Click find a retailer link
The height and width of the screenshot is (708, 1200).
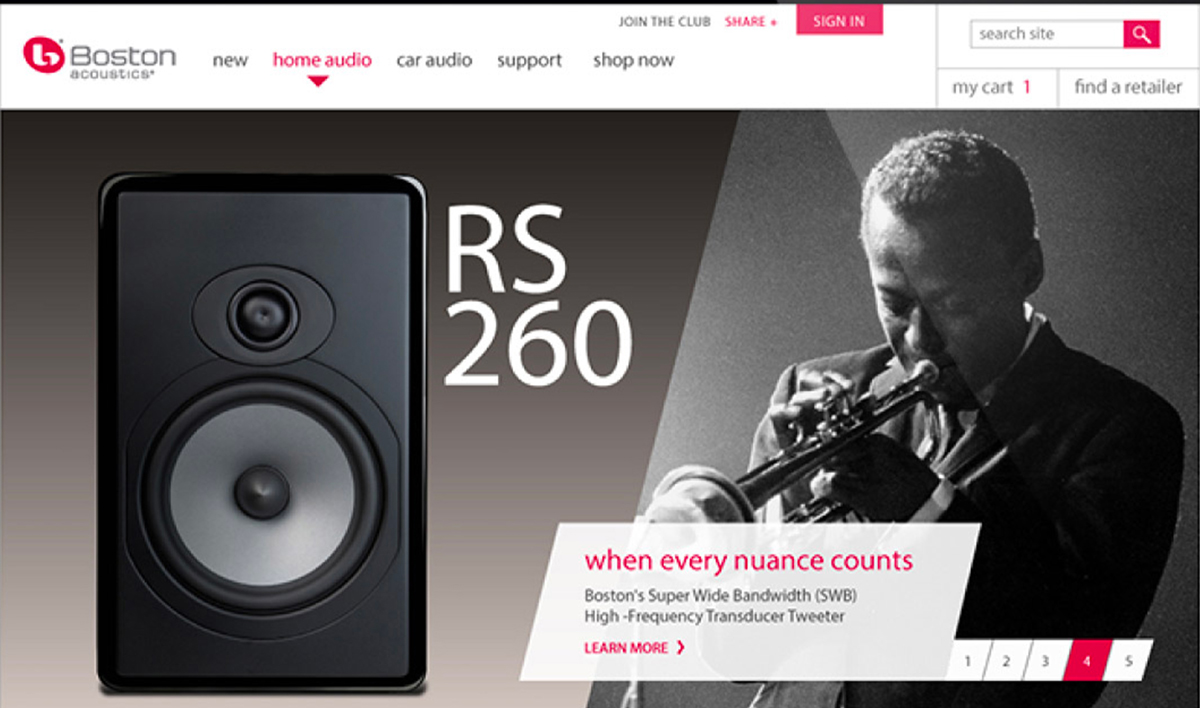pyautogui.click(x=1128, y=87)
